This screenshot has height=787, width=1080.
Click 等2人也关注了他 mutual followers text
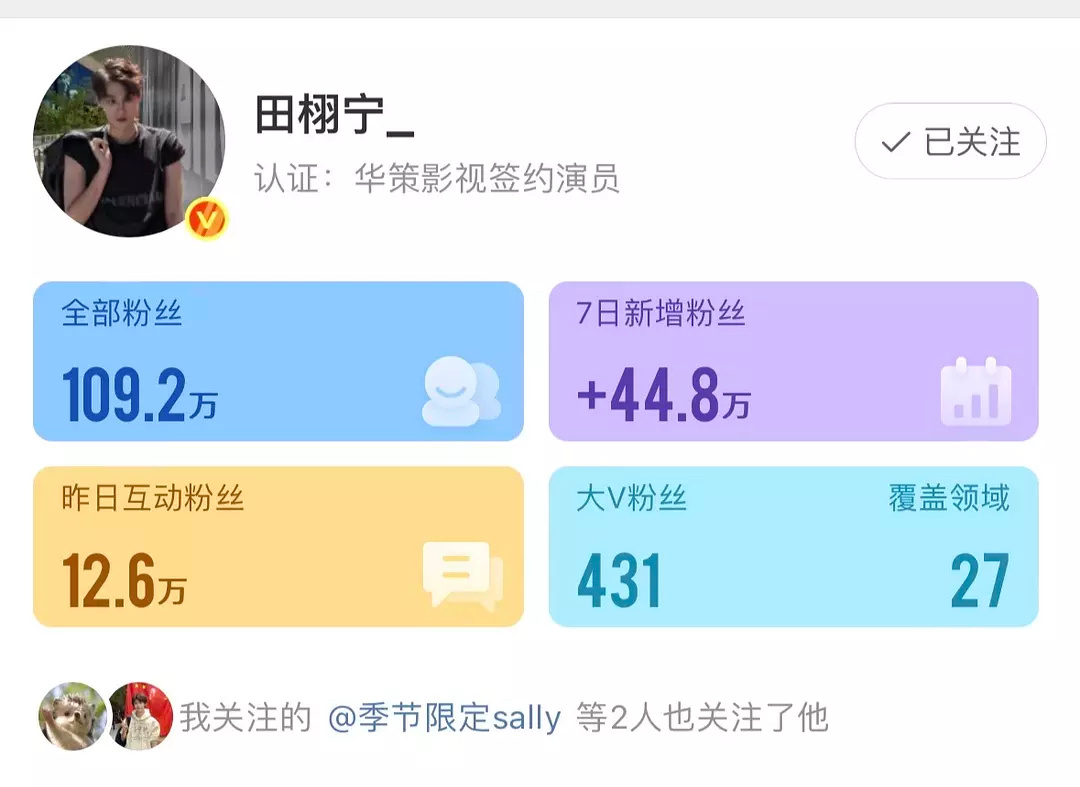click(x=701, y=717)
